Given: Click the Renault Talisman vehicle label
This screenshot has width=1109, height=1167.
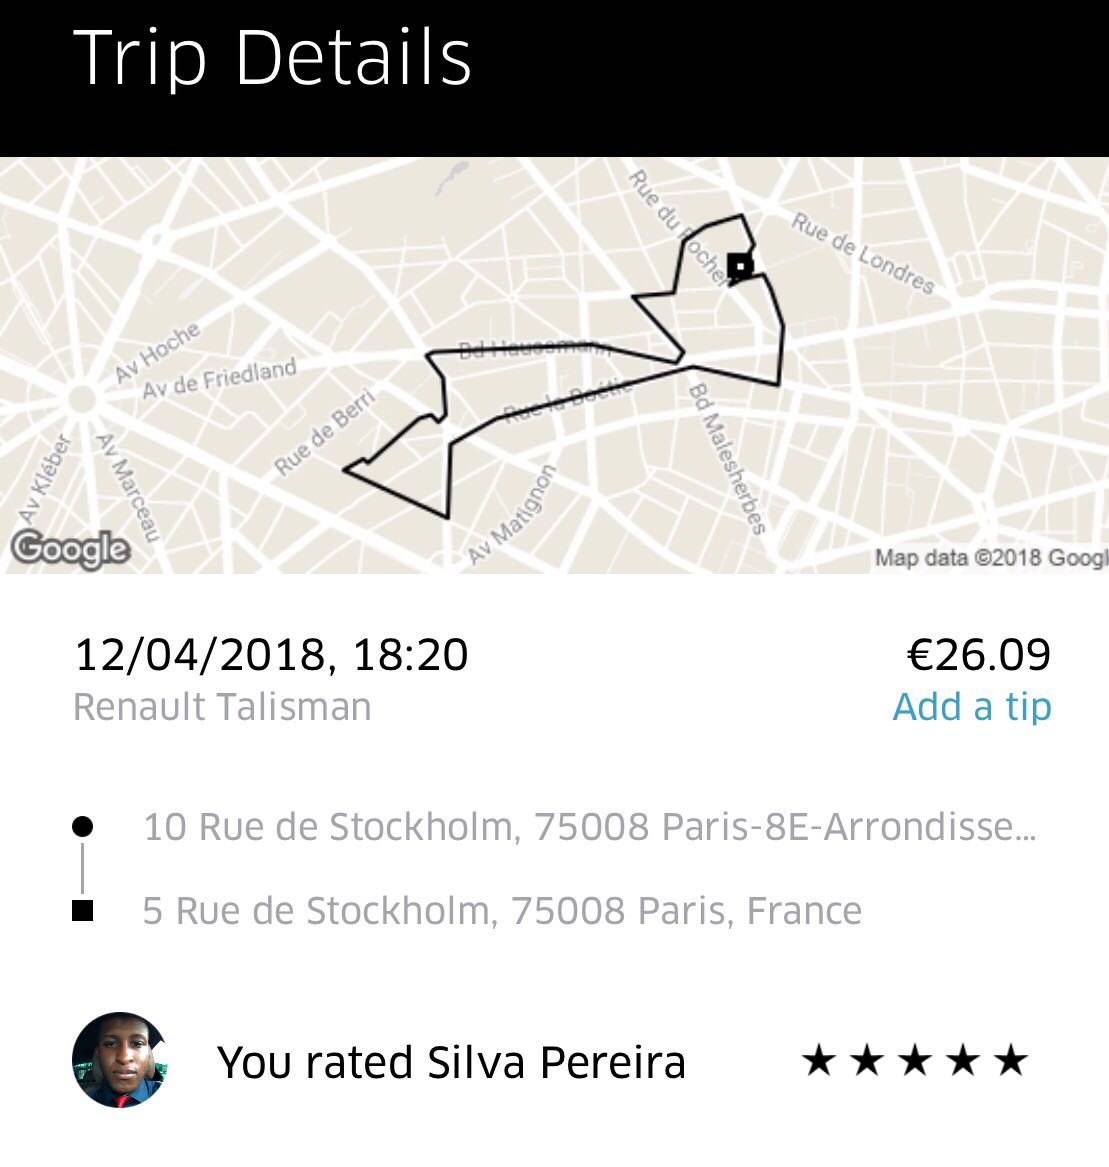Looking at the screenshot, I should 222,707.
